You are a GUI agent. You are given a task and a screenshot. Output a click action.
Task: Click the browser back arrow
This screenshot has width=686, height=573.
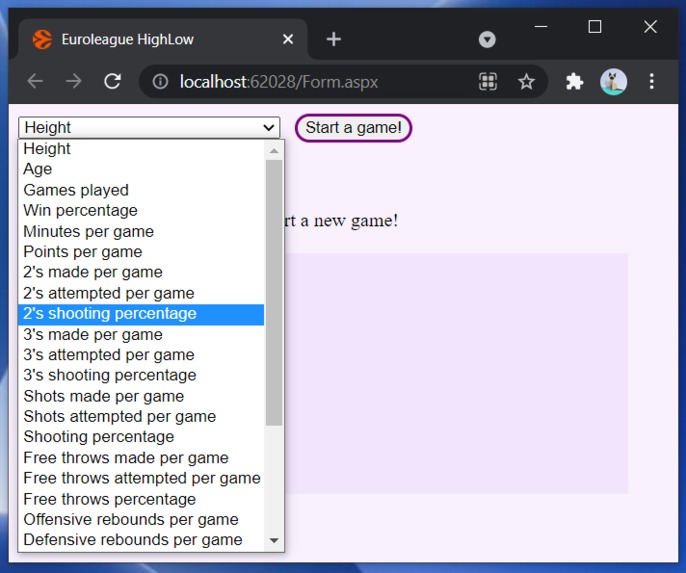click(35, 81)
